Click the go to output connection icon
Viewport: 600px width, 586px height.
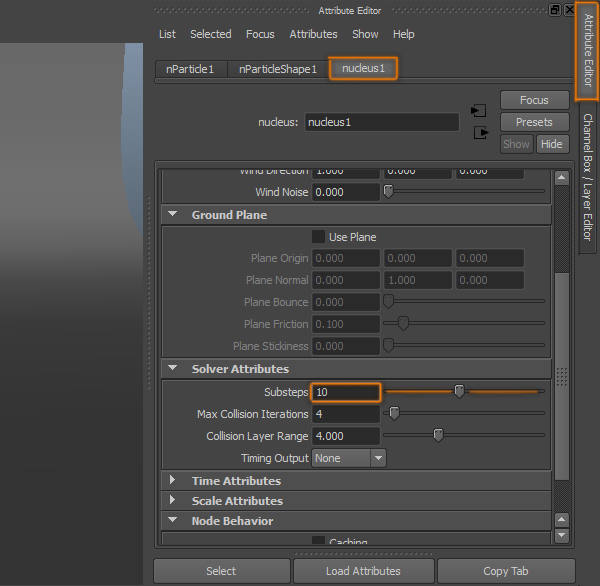click(481, 132)
